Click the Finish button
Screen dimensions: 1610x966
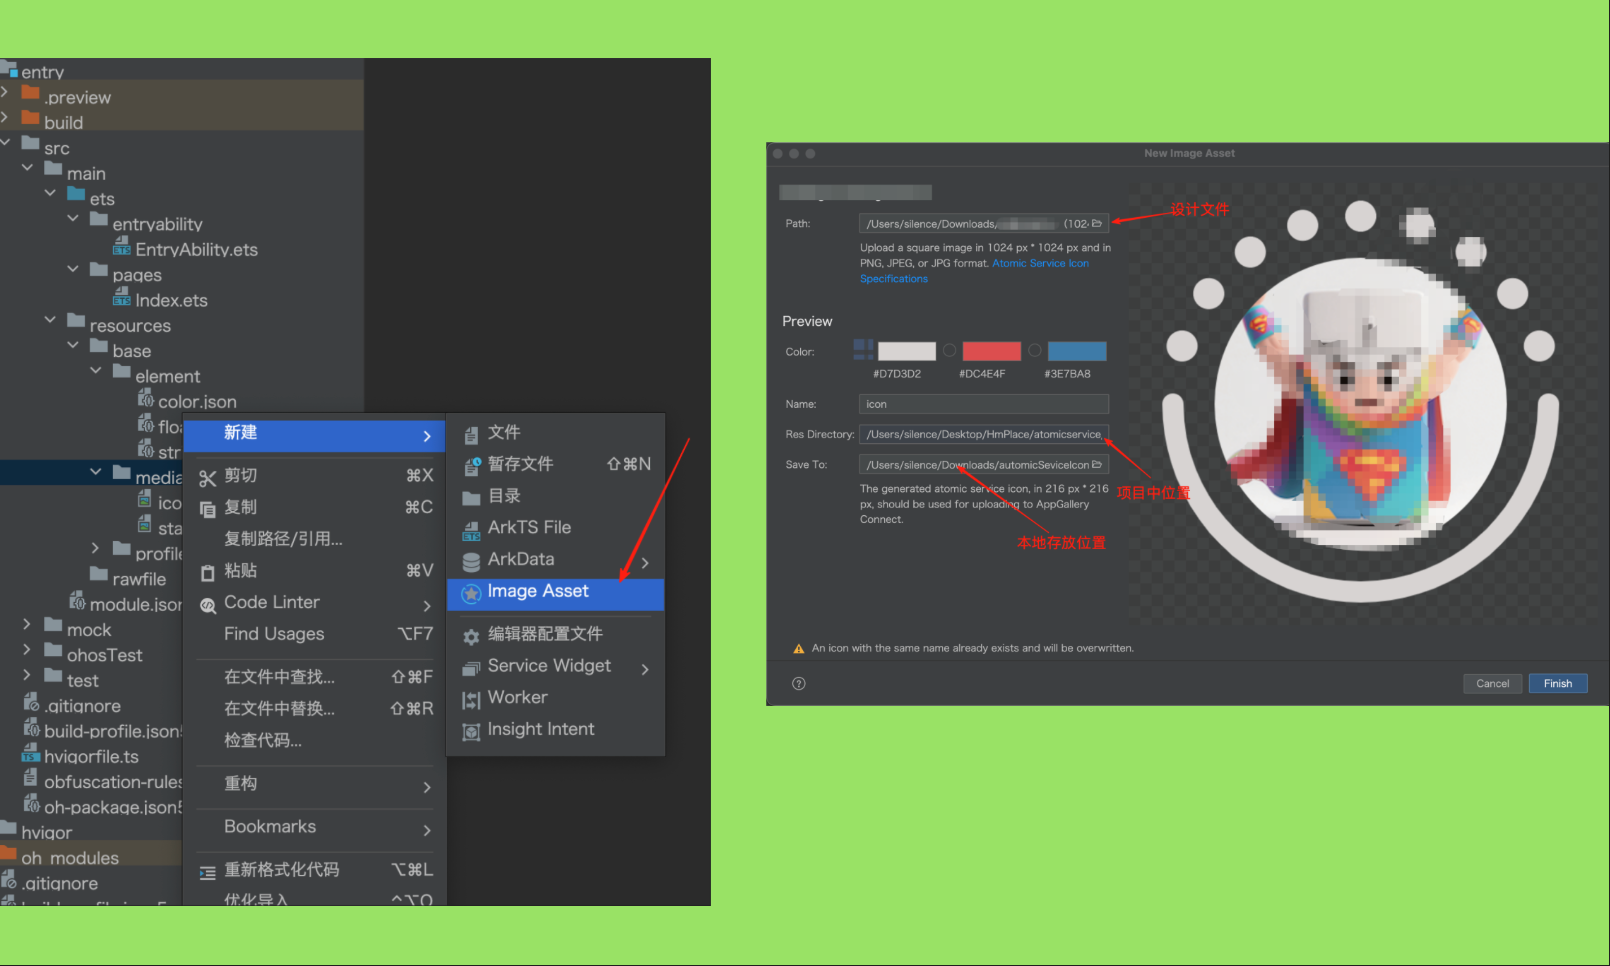pos(1558,684)
